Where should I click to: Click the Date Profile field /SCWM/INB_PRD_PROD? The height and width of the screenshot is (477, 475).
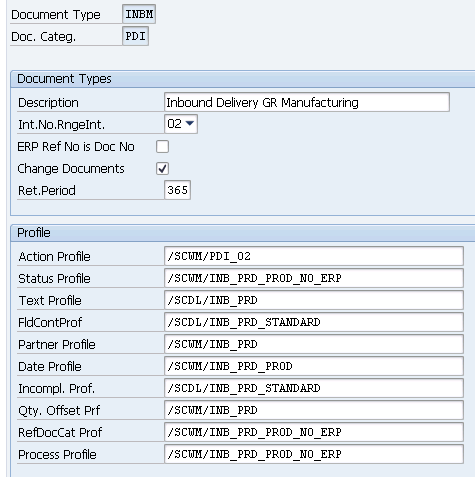[x=314, y=366]
